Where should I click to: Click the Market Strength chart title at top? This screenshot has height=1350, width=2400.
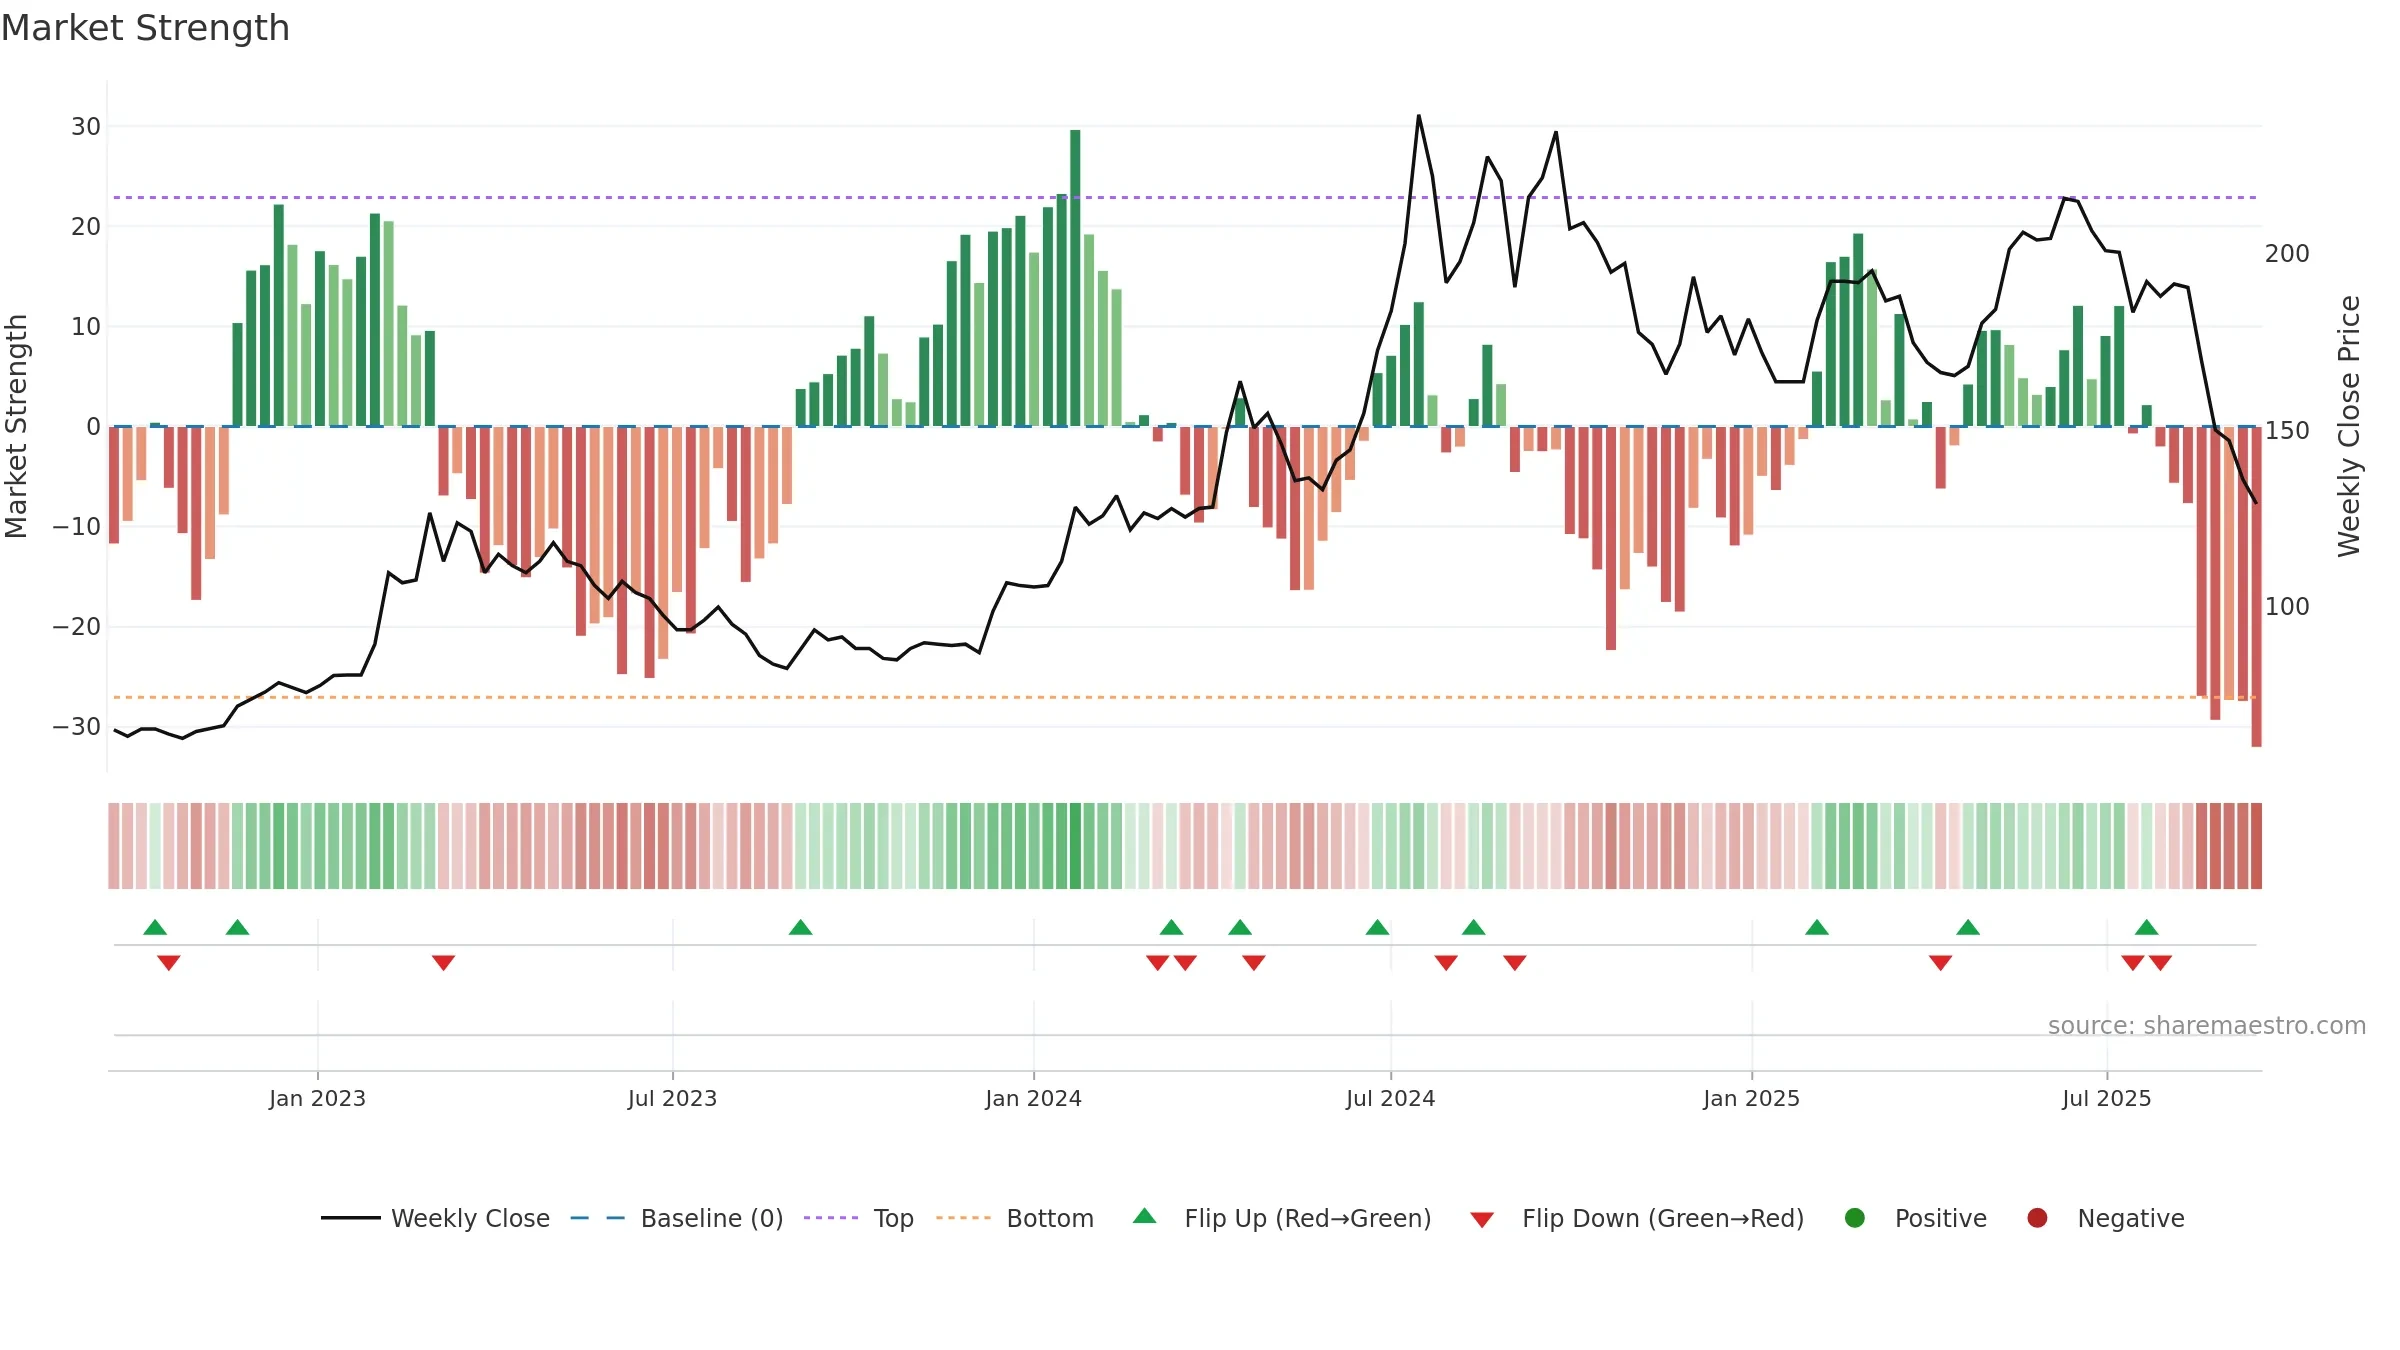(x=145, y=28)
